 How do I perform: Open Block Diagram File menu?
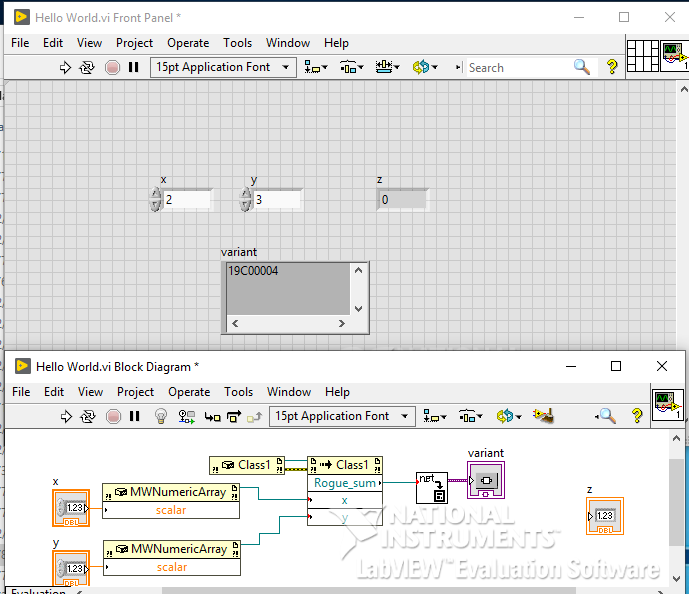coord(21,392)
